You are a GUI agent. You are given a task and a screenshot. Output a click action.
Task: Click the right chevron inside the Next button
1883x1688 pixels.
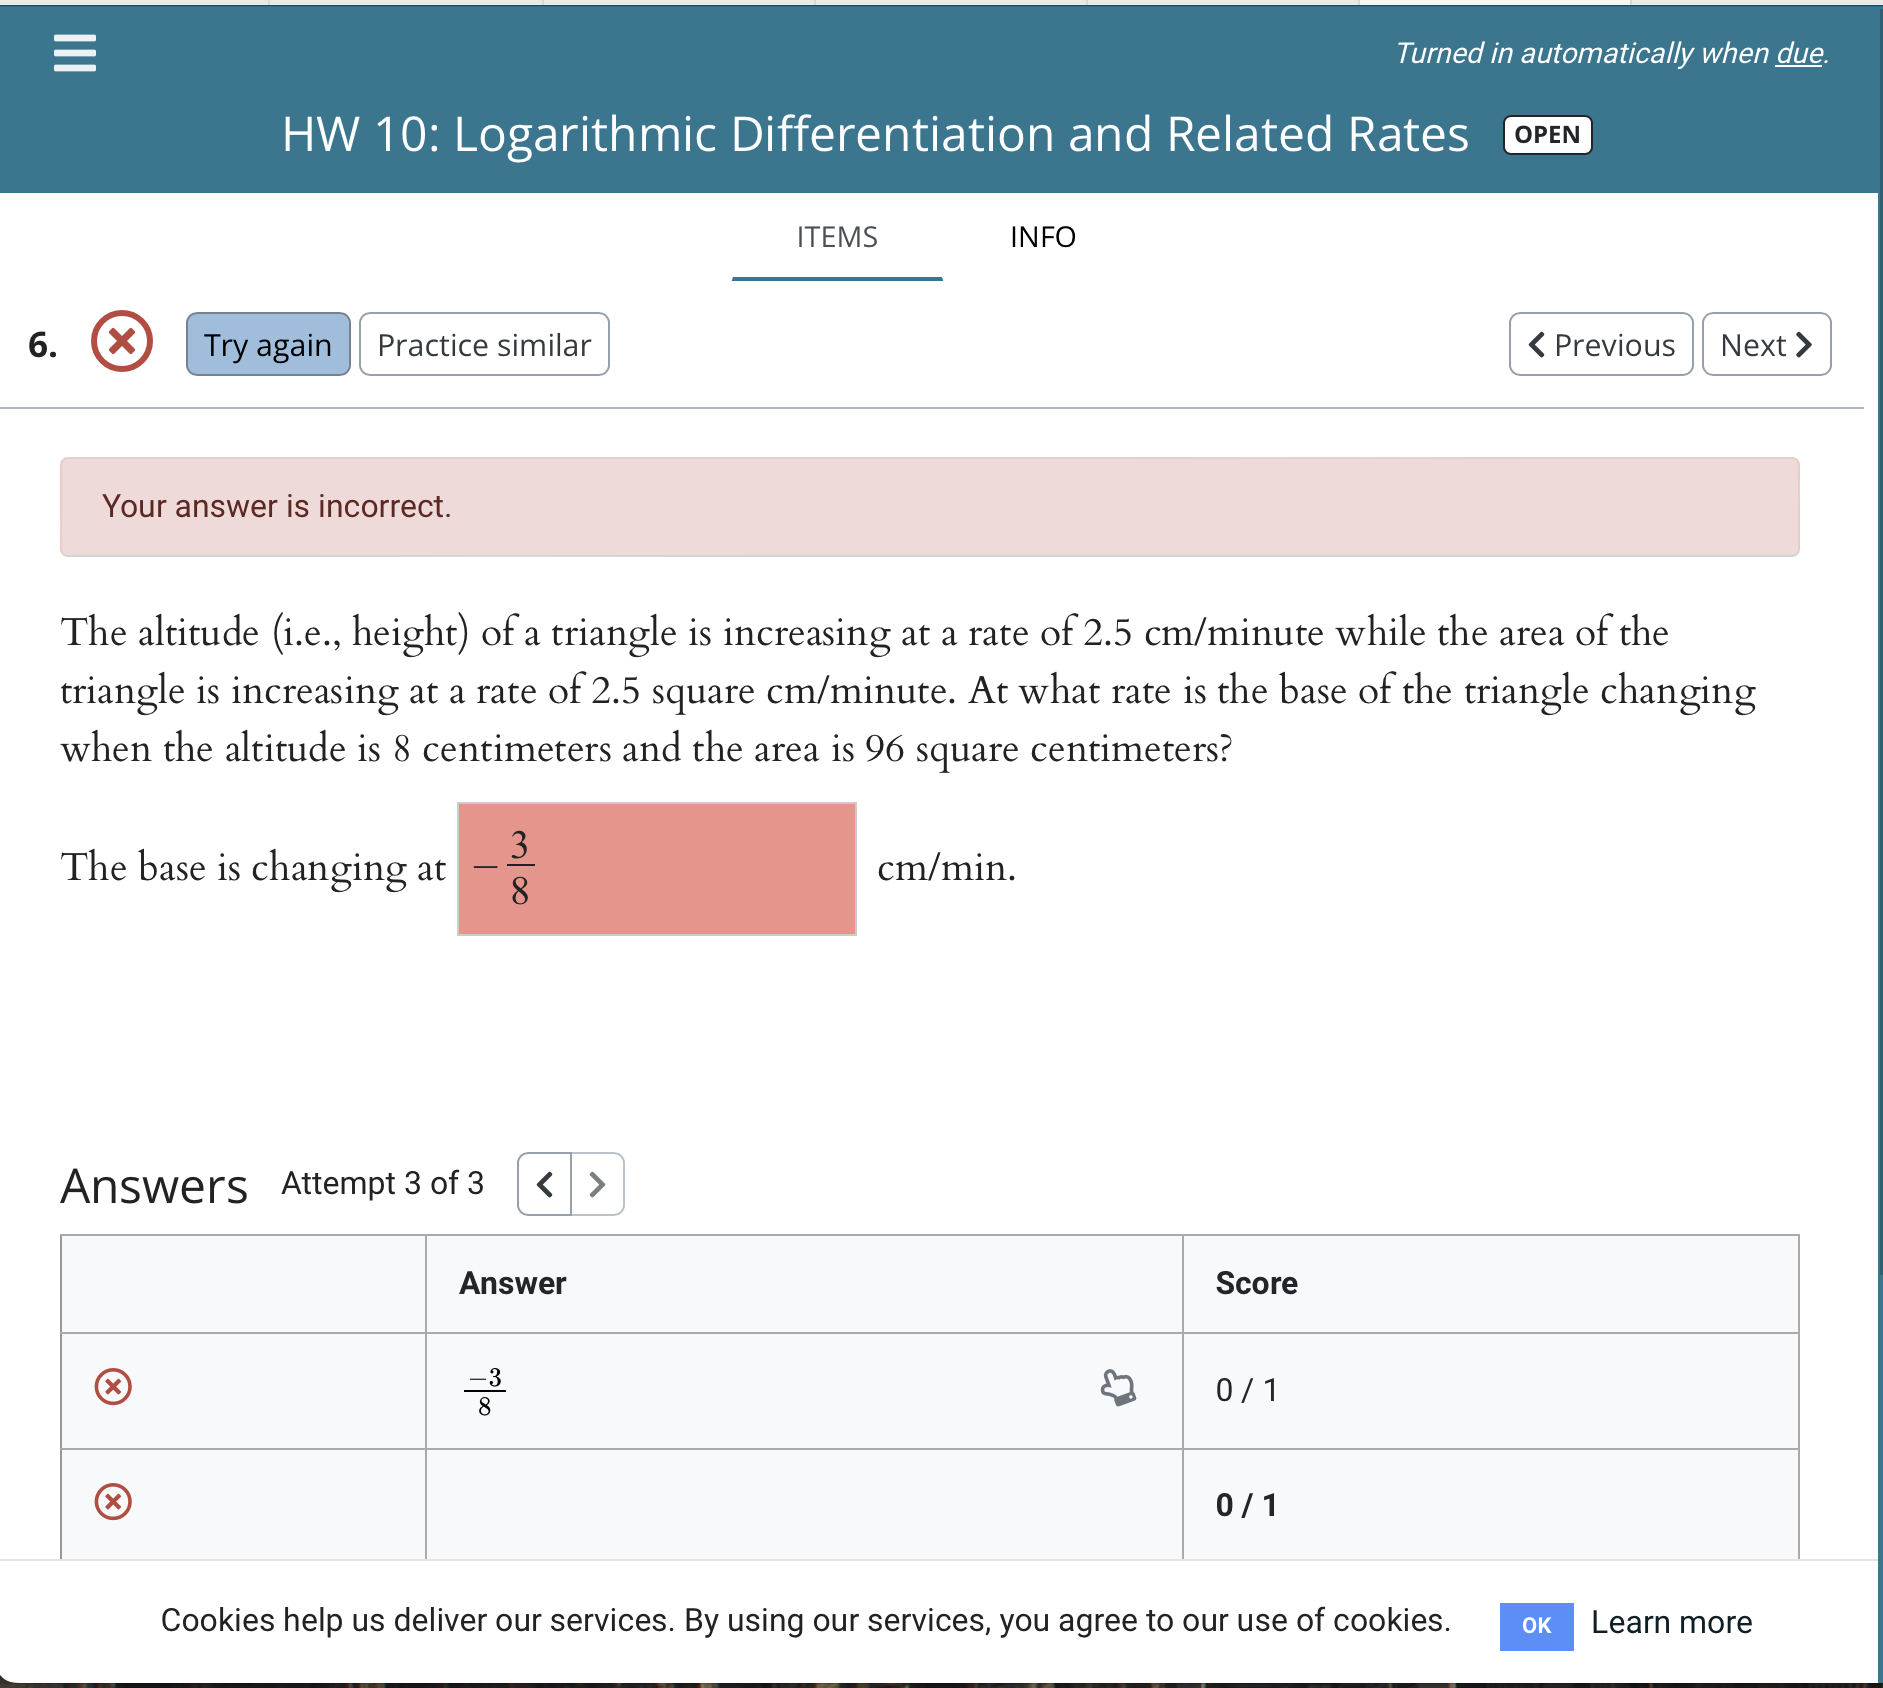tap(1804, 344)
